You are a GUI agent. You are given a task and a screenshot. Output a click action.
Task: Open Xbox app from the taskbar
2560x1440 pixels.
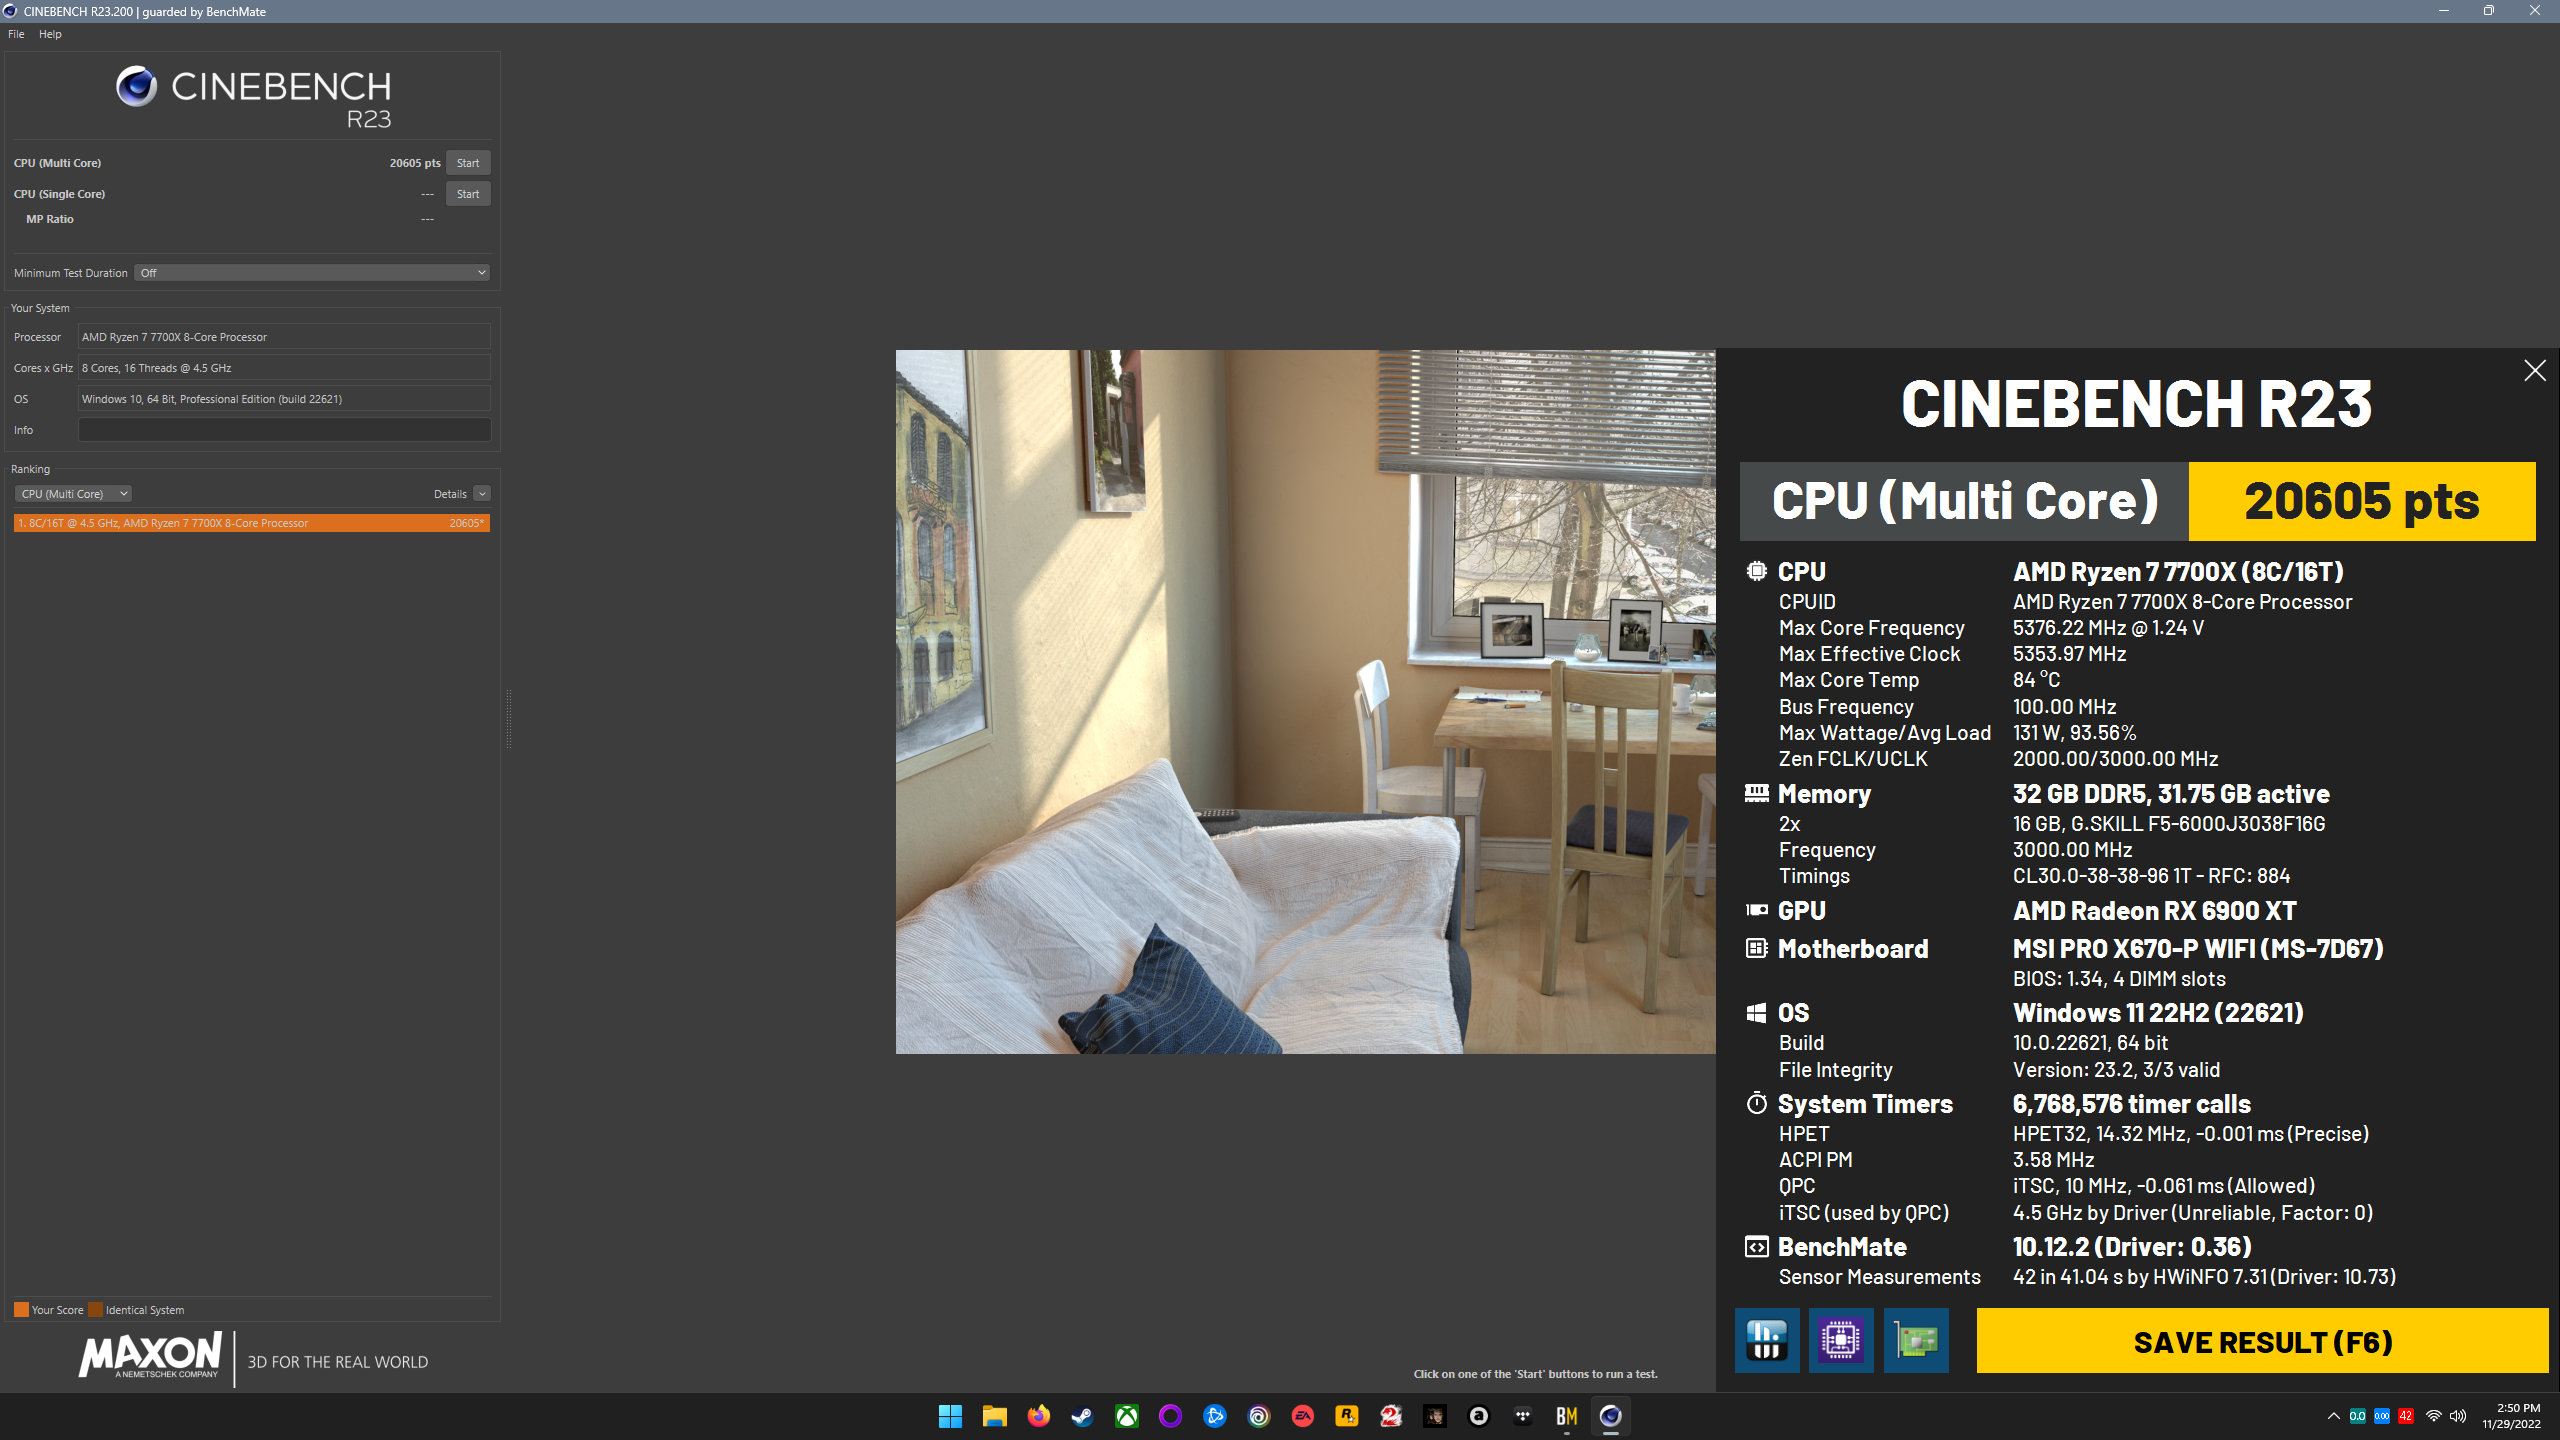pyautogui.click(x=1127, y=1416)
